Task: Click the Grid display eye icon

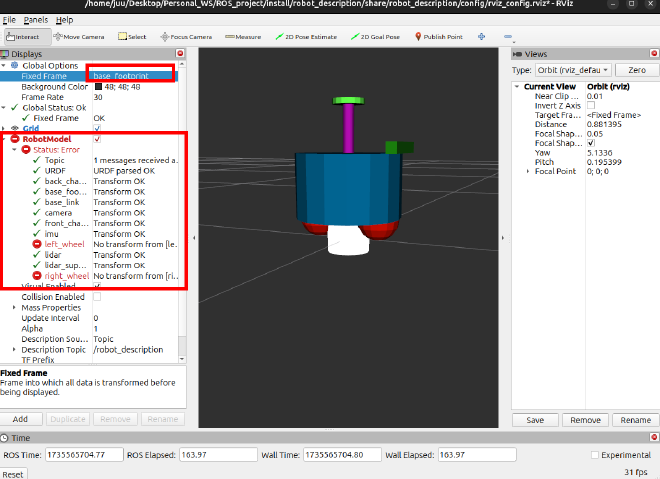Action: coord(15,128)
